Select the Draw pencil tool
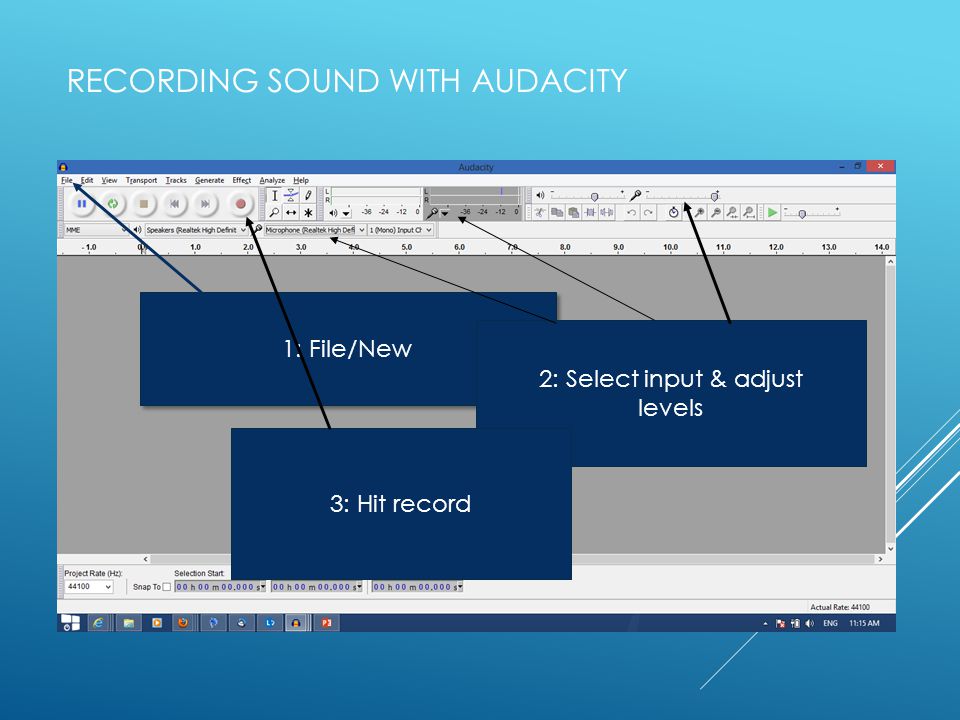The width and height of the screenshot is (960, 720). 309,196
